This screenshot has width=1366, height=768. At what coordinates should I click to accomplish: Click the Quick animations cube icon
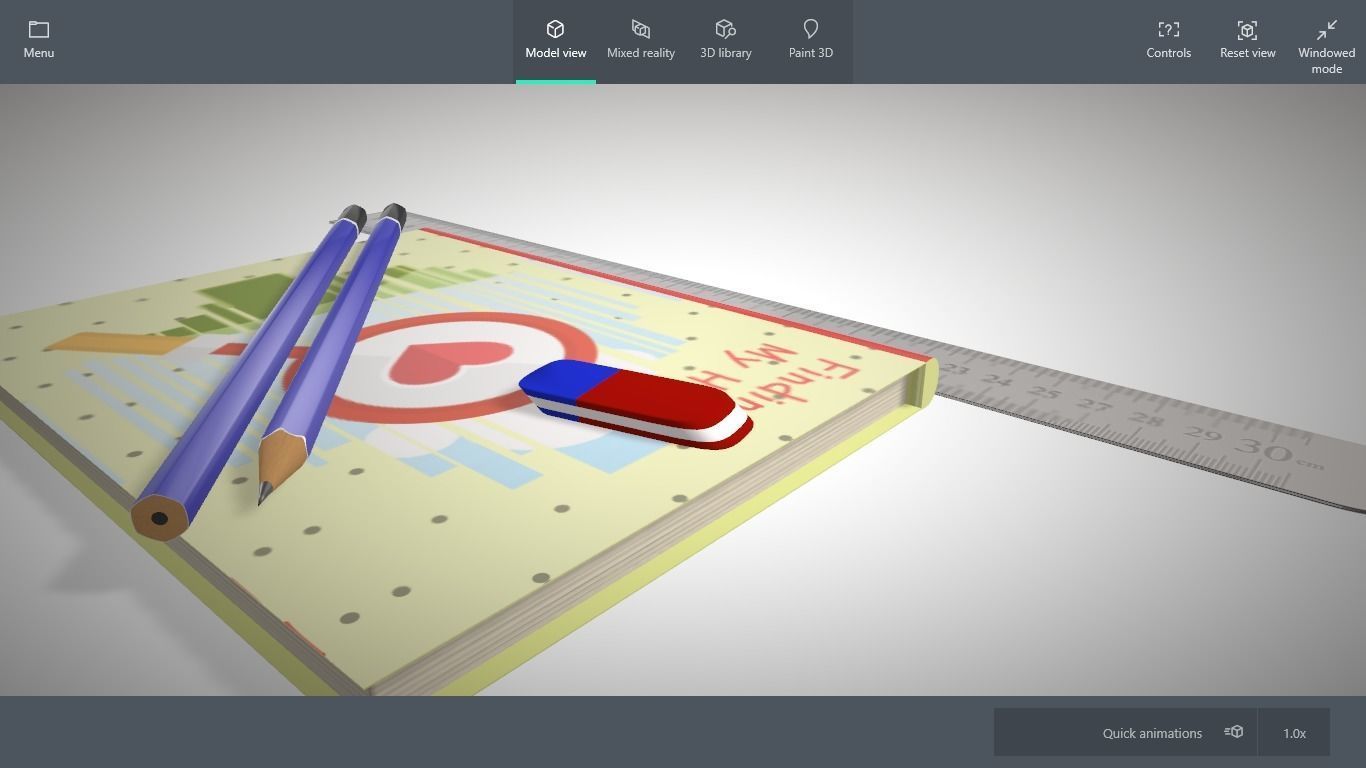(x=1233, y=732)
